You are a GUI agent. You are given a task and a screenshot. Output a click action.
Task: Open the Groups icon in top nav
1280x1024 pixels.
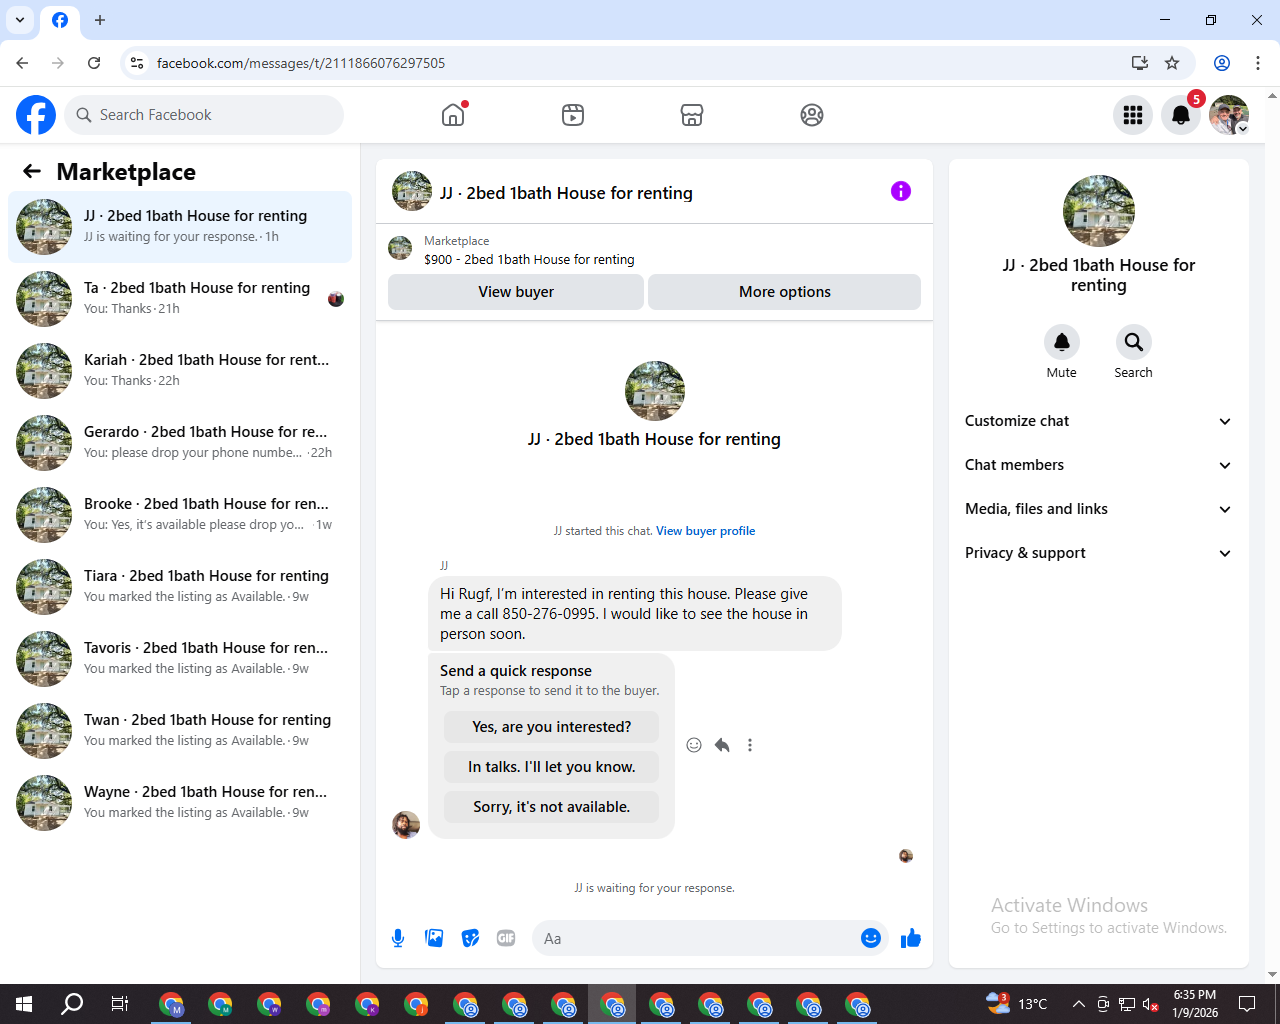[812, 115]
